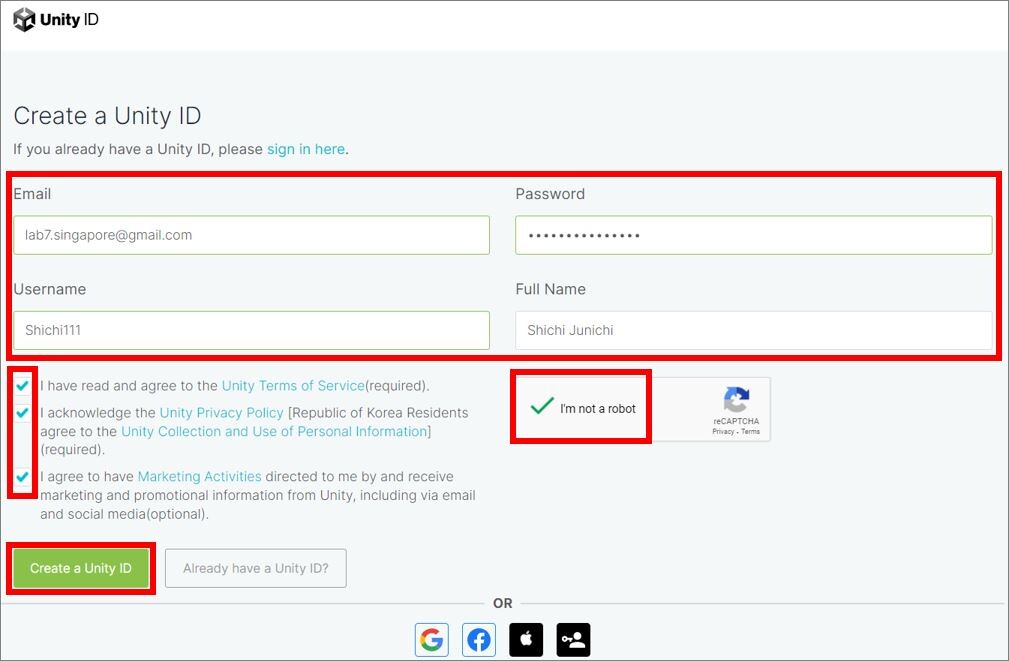1009x661 pixels.
Task: Open the reCAPTCHA Terms link
Action: (750, 431)
